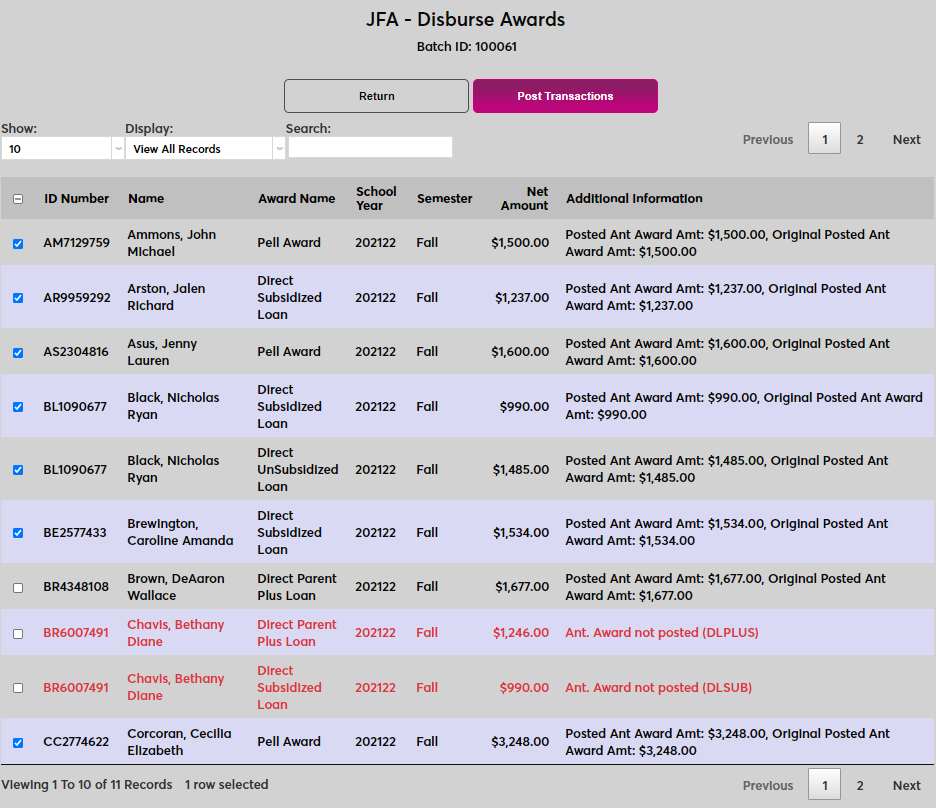The image size is (936, 808).
Task: Go to page 2 in top pagination
Action: tap(860, 140)
